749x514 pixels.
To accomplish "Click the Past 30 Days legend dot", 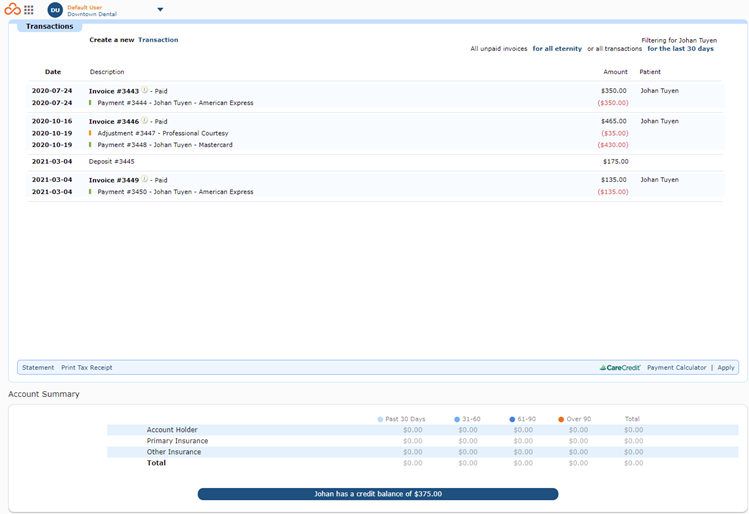I will [x=380, y=419].
